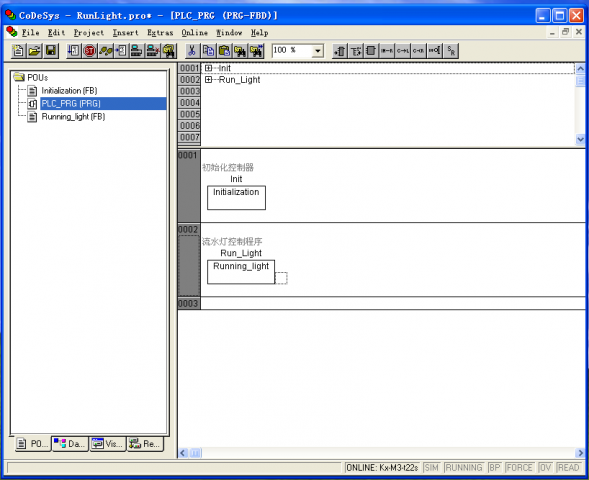Screen dimensions: 589x480
Task: Click the New file toolbar icon
Action: [18, 51]
